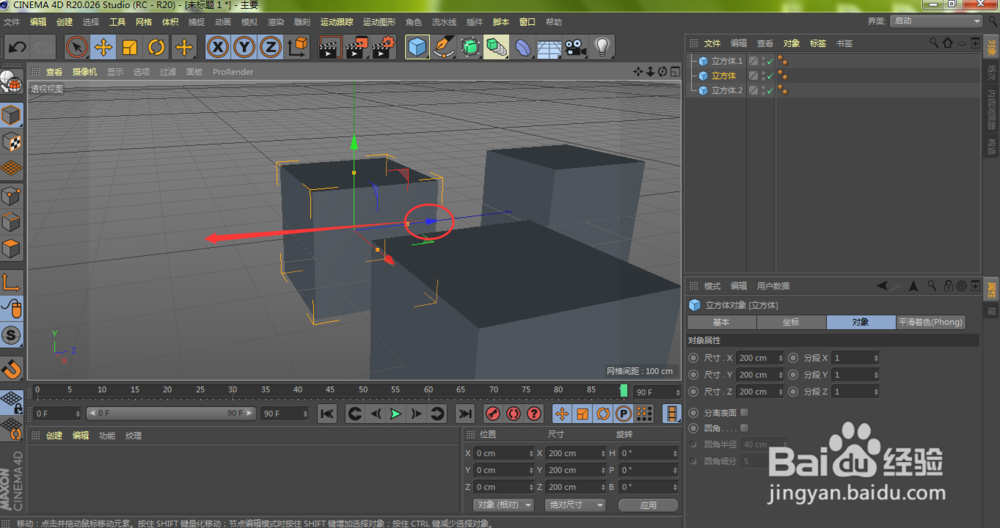Click position Y field stepper arrows
The height and width of the screenshot is (528, 1000).
click(x=531, y=470)
